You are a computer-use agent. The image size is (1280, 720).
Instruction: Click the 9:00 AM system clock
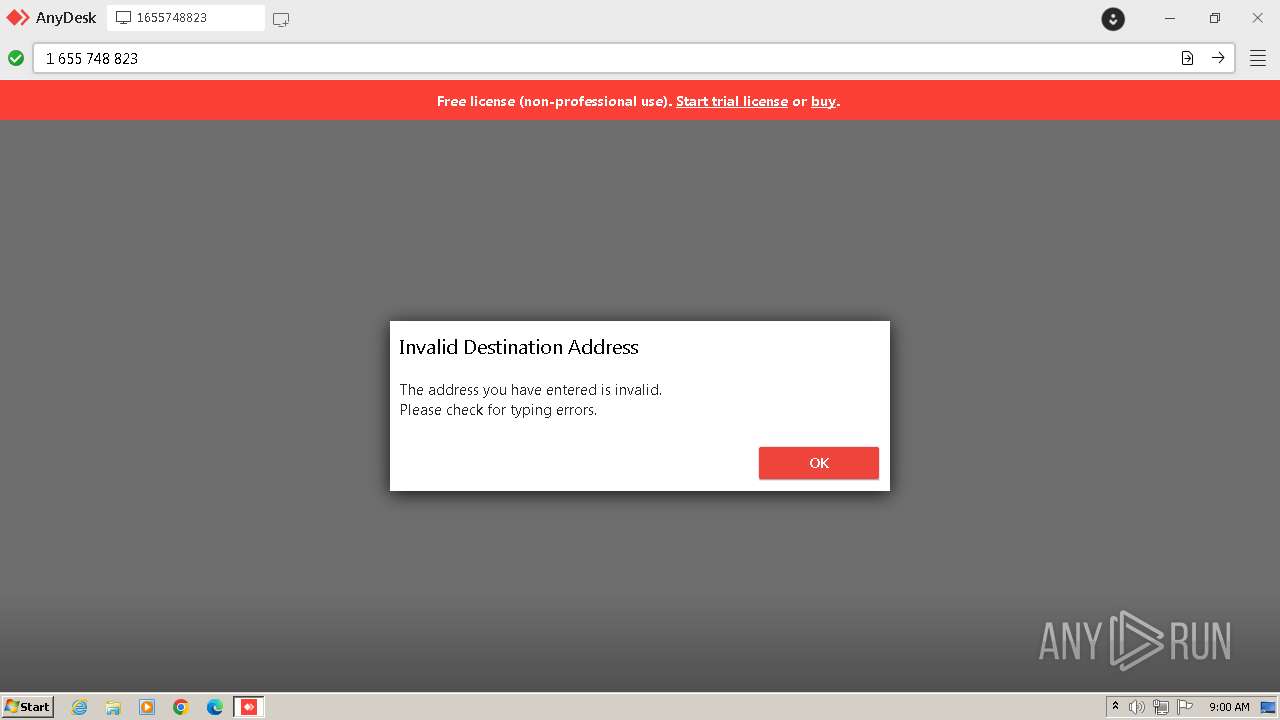(1229, 707)
